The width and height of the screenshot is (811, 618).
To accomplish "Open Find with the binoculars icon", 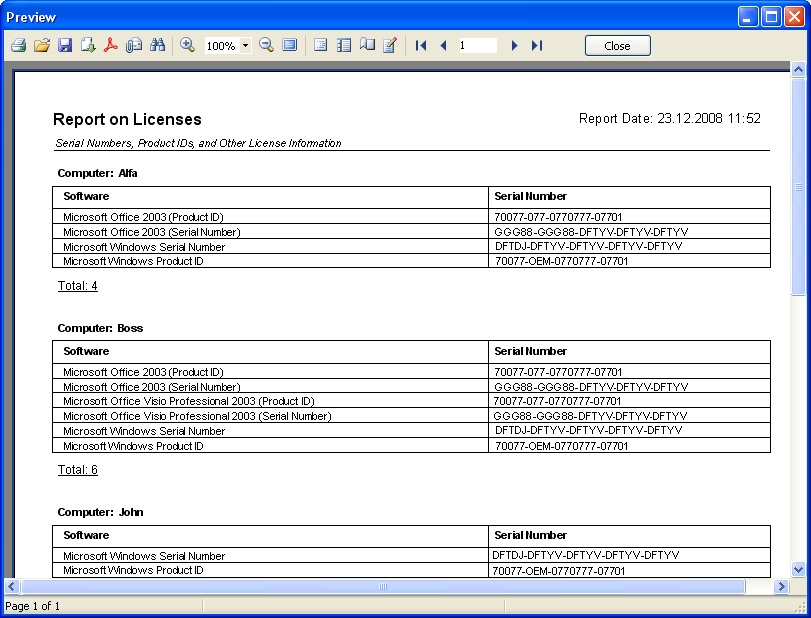I will tap(157, 46).
